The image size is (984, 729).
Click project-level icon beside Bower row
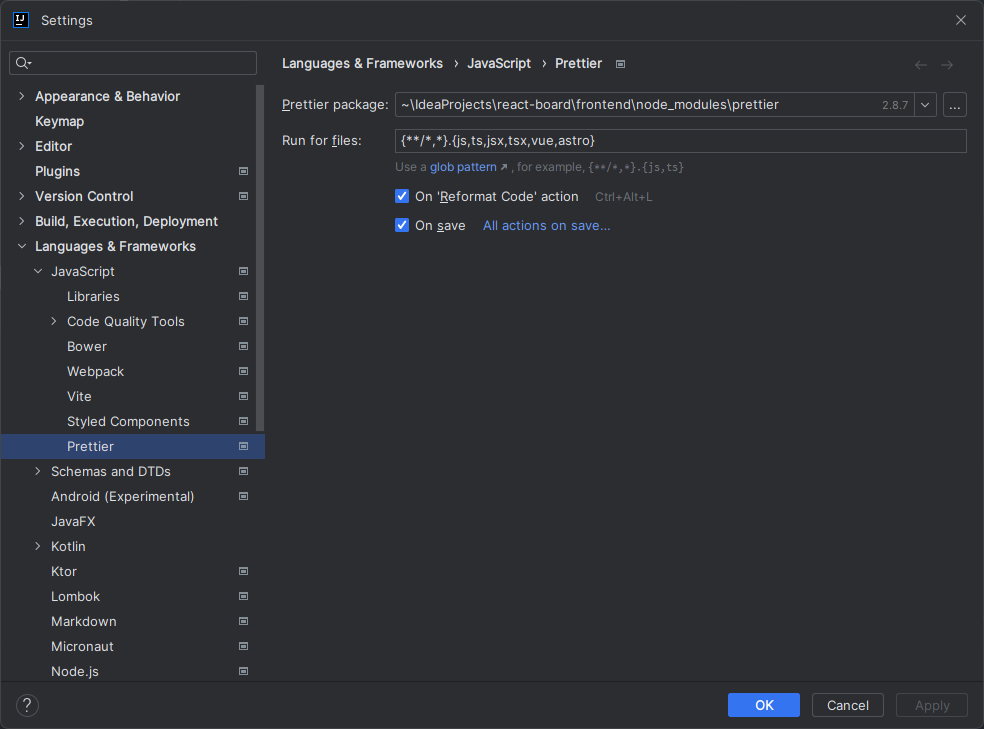pyautogui.click(x=243, y=346)
